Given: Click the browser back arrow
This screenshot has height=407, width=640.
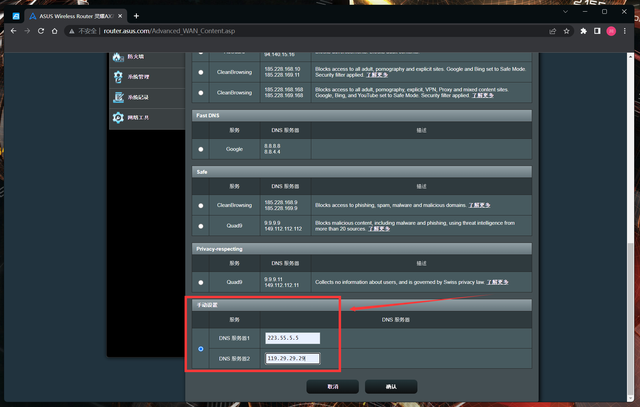Looking at the screenshot, I should click(x=13, y=32).
